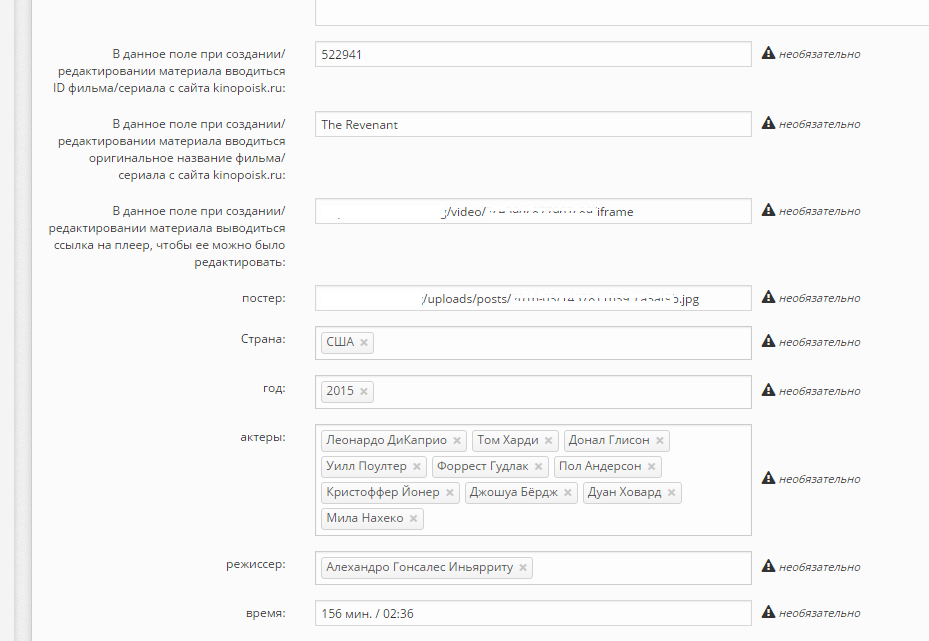Remove Дуан Ховард actor tag
929x641 pixels.
coord(671,493)
